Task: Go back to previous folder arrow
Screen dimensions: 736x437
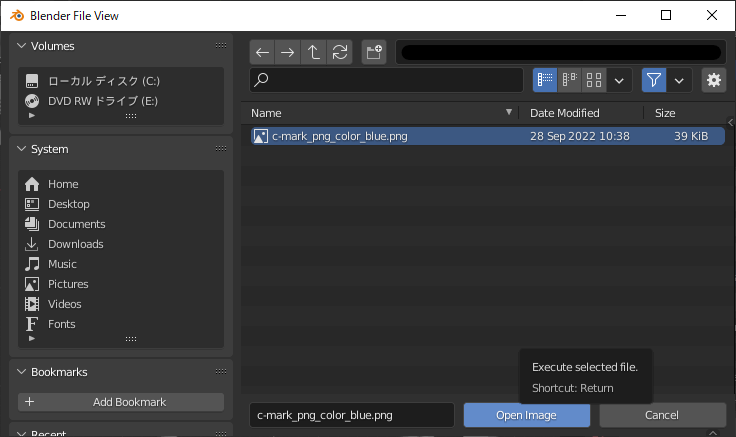Action: coord(262,52)
